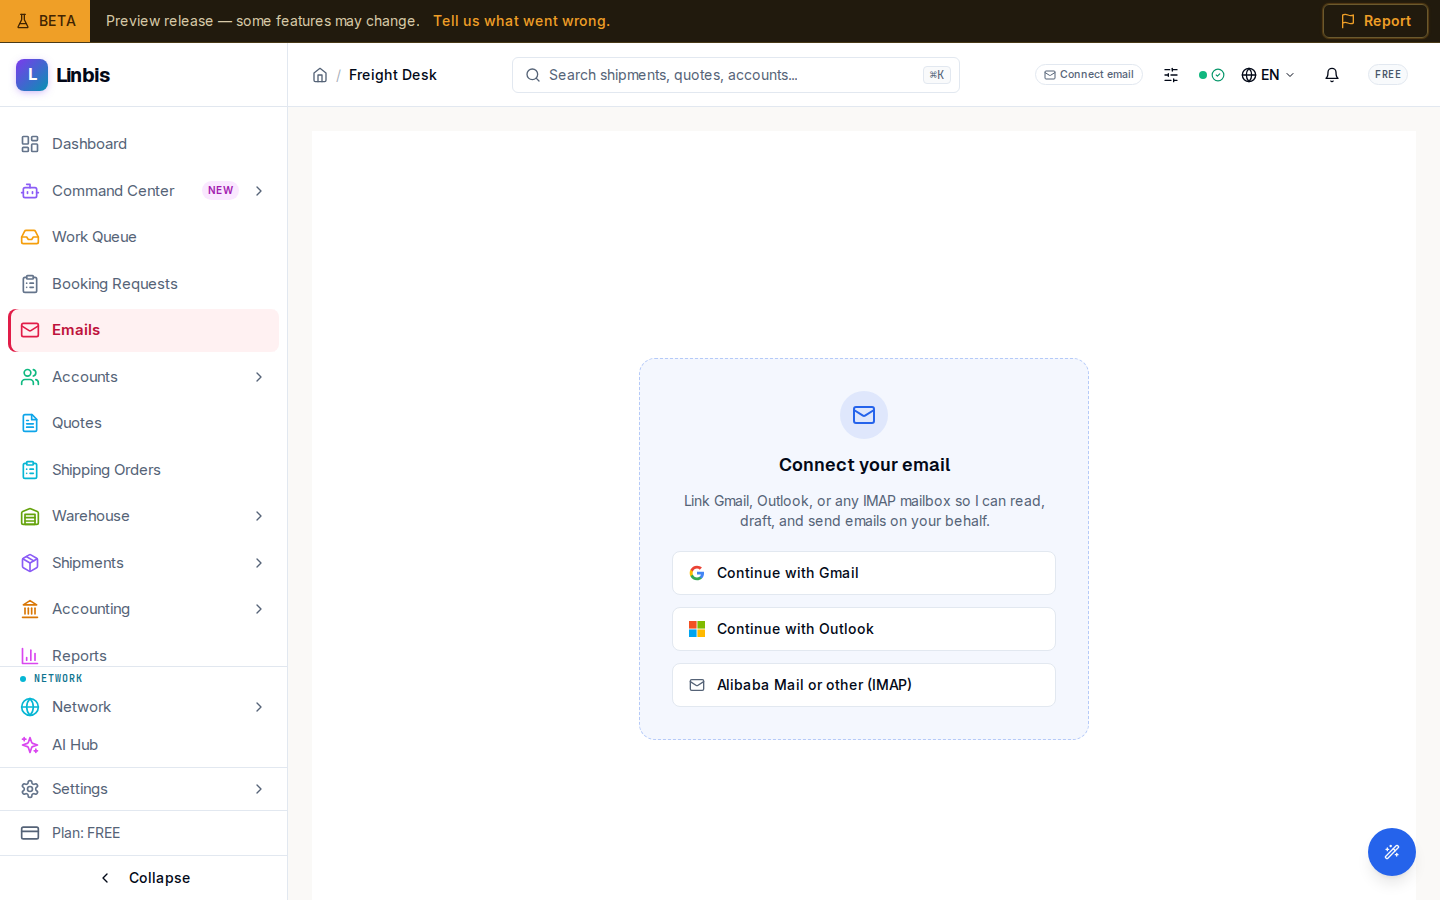
Task: Click the Plan: FREE card icon
Action: click(30, 833)
